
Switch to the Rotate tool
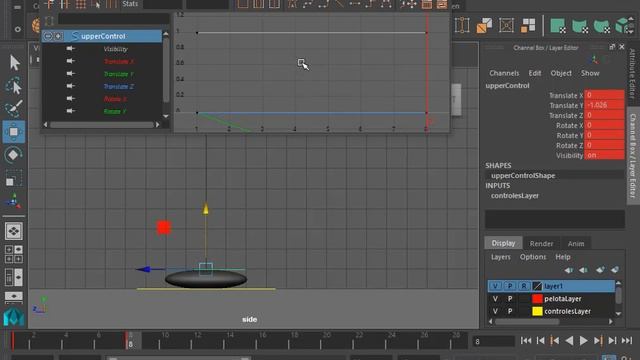[14, 155]
